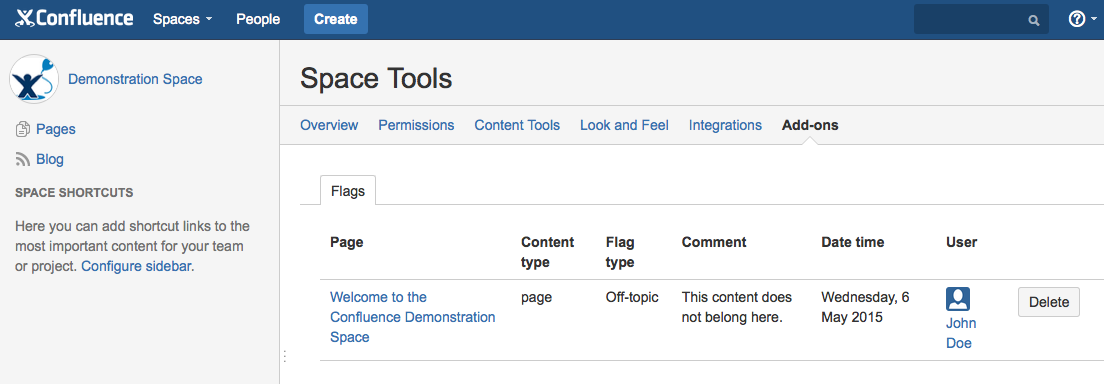
Task: Go to Pages in the sidebar
Action: [56, 129]
